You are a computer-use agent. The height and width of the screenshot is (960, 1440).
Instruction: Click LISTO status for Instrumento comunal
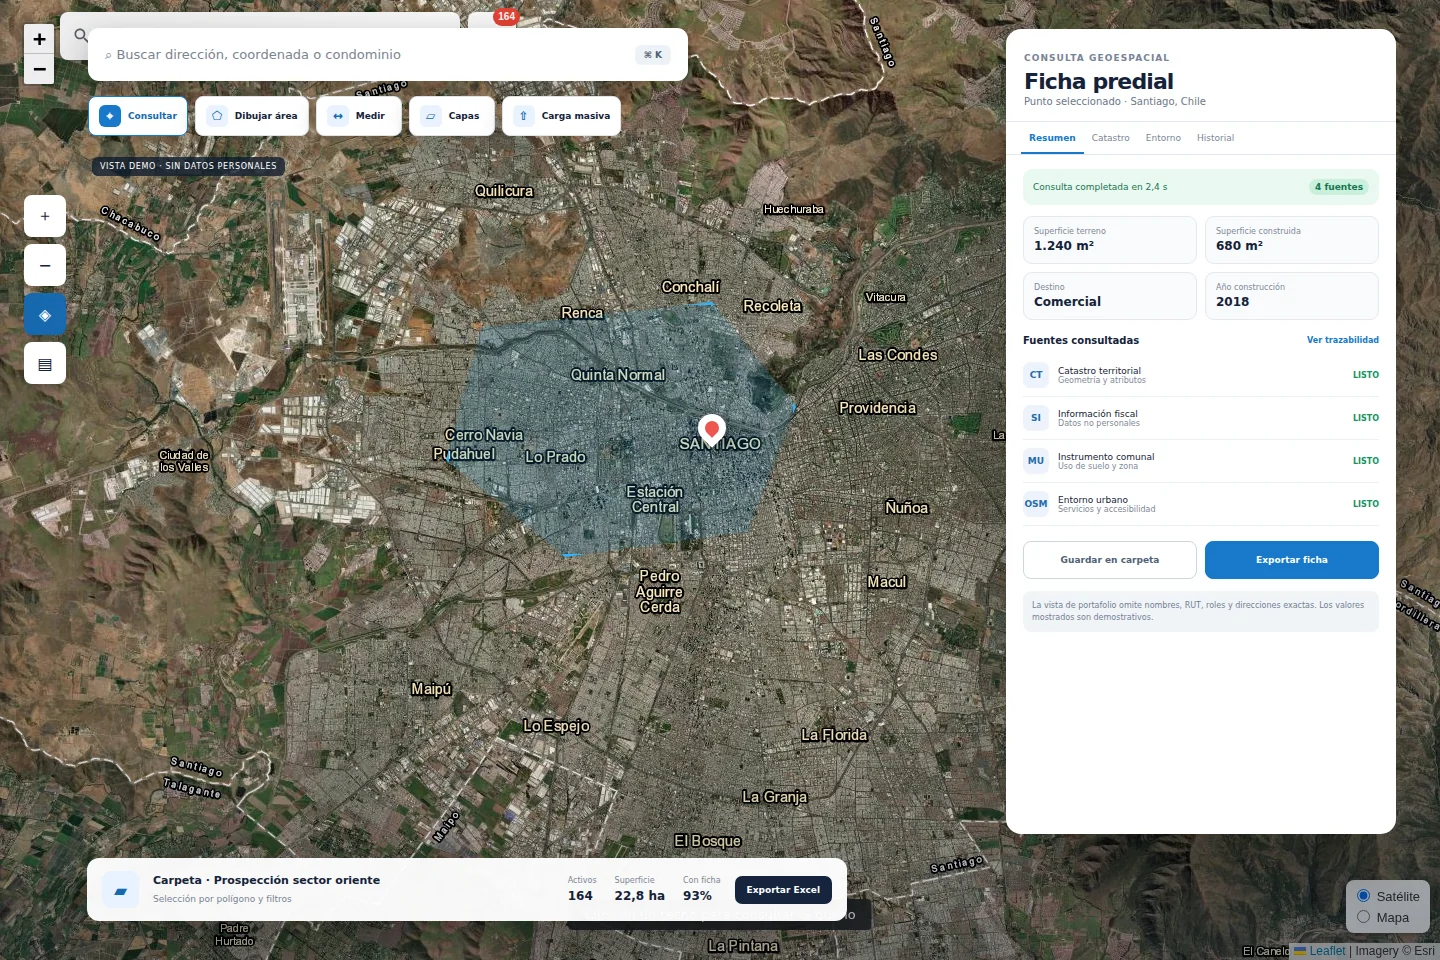[x=1366, y=461]
